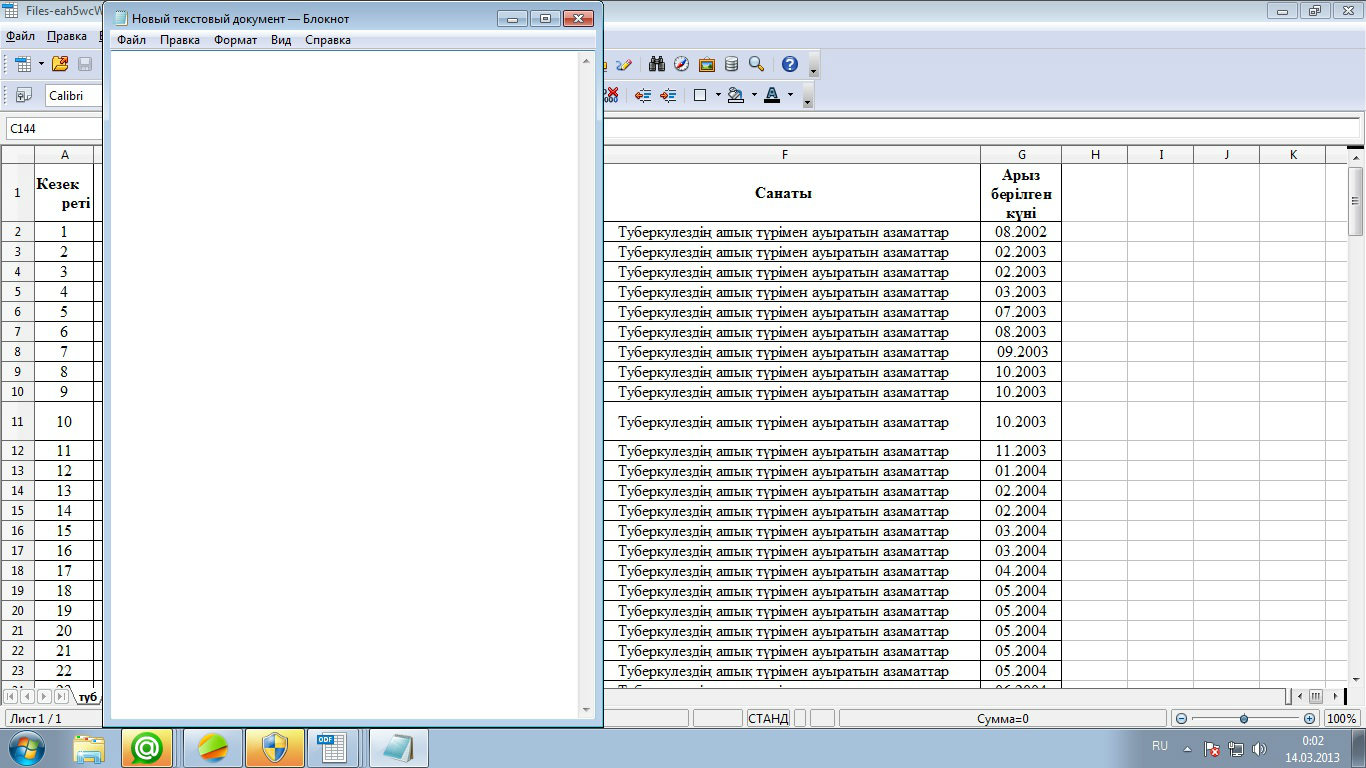Apply cell Borders icon

tap(700, 95)
